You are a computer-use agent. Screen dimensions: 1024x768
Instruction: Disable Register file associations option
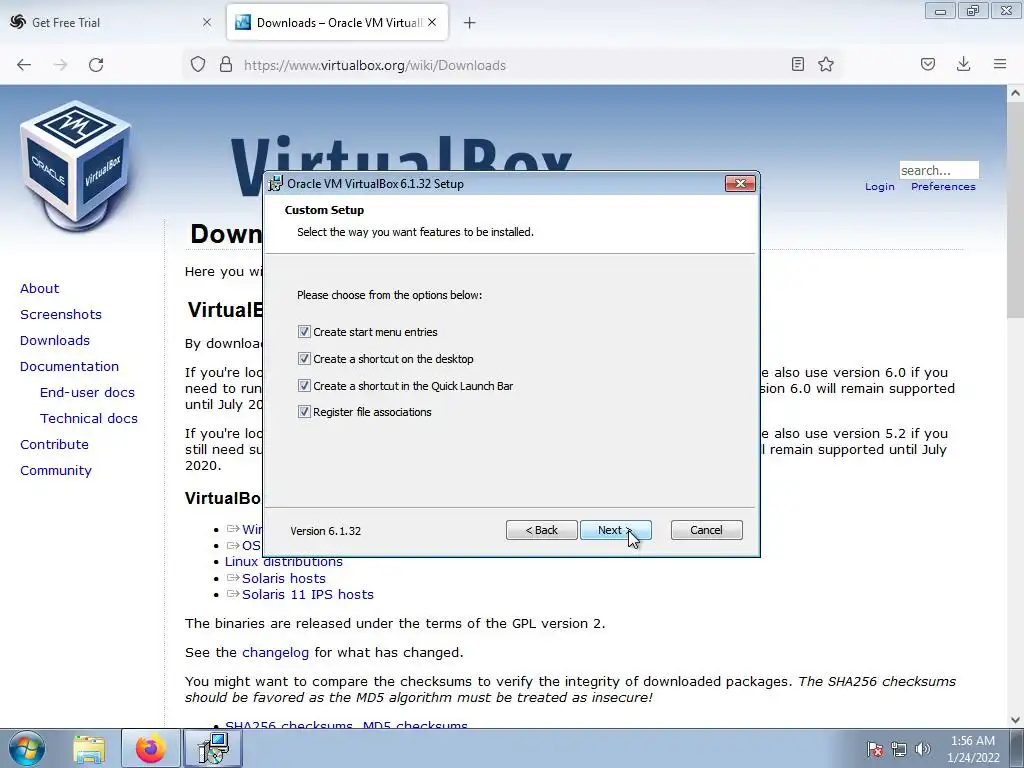[304, 411]
